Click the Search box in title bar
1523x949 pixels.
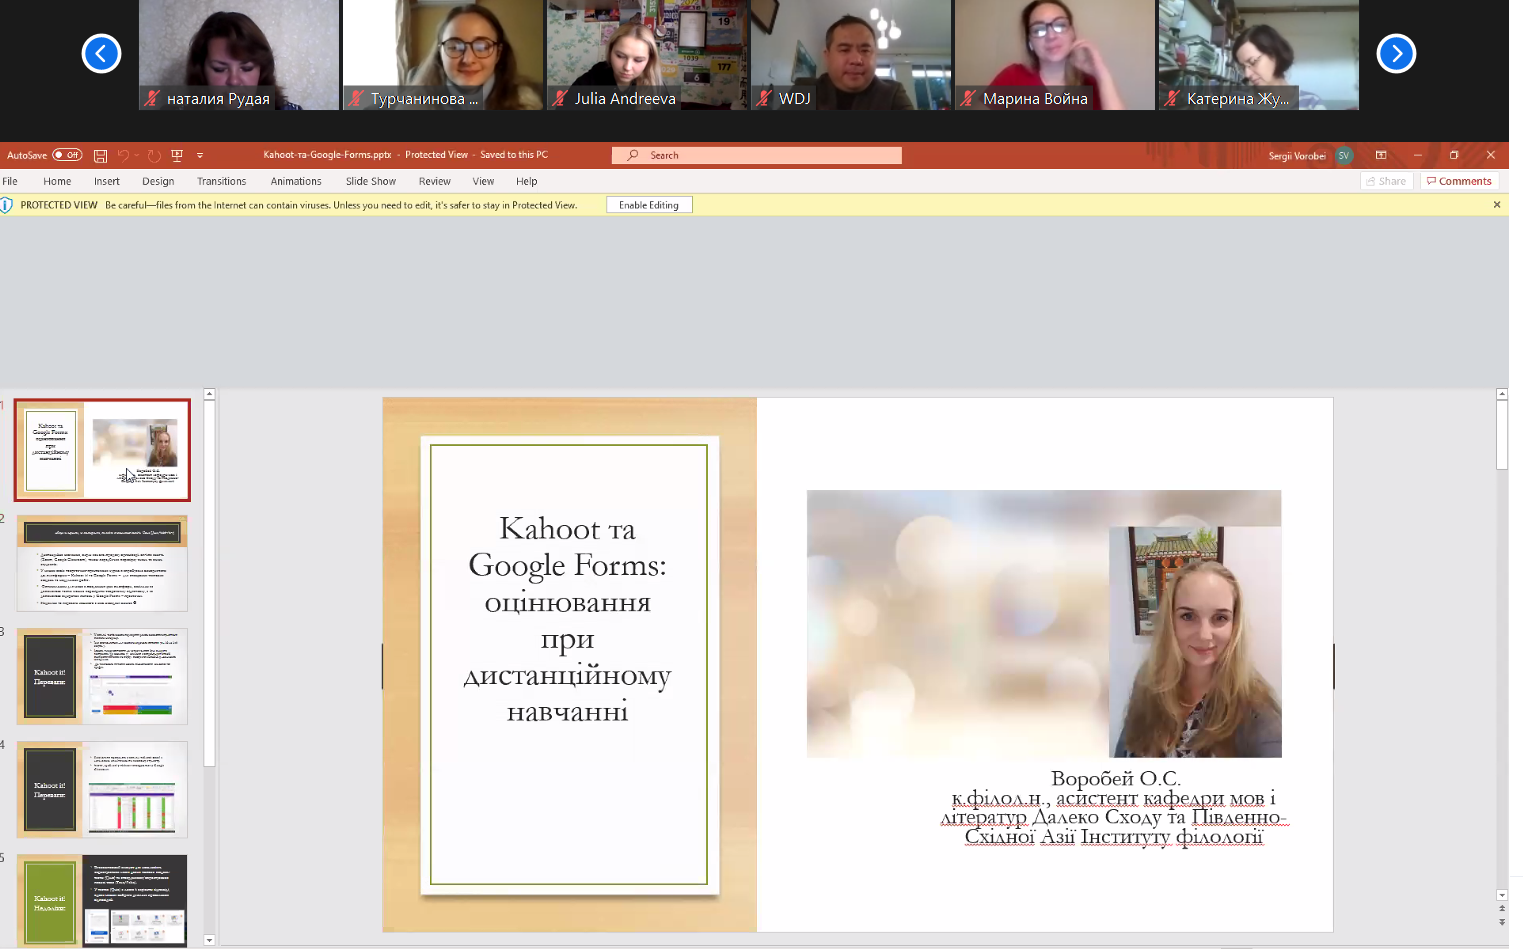pos(756,155)
